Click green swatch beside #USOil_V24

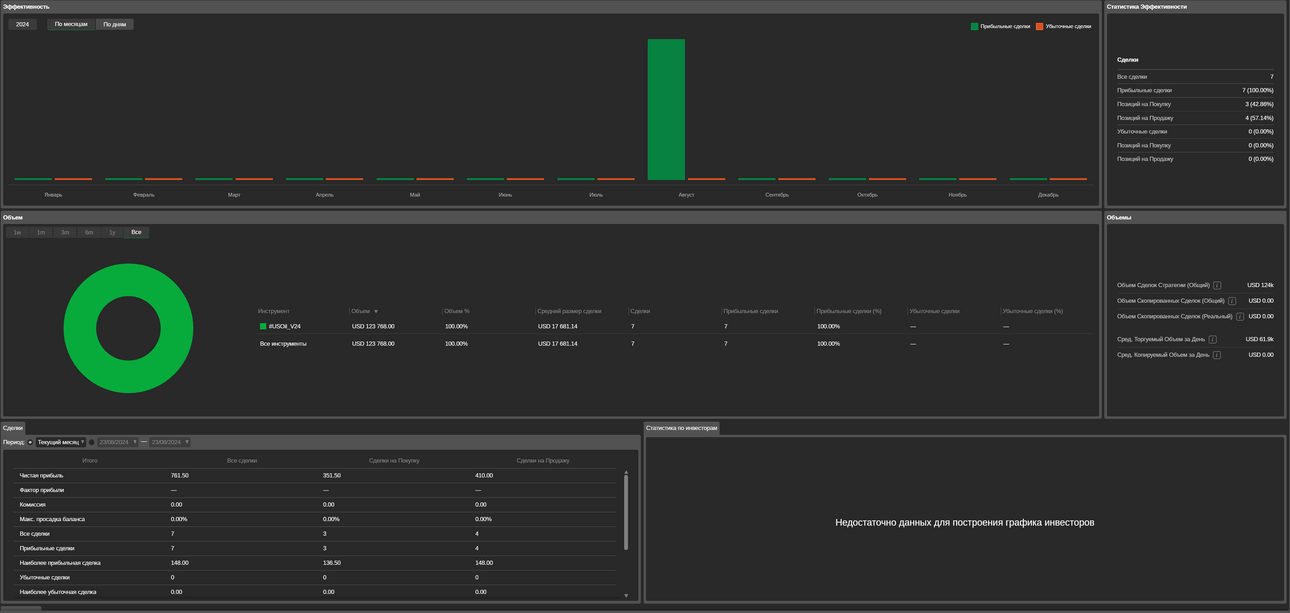tap(263, 326)
